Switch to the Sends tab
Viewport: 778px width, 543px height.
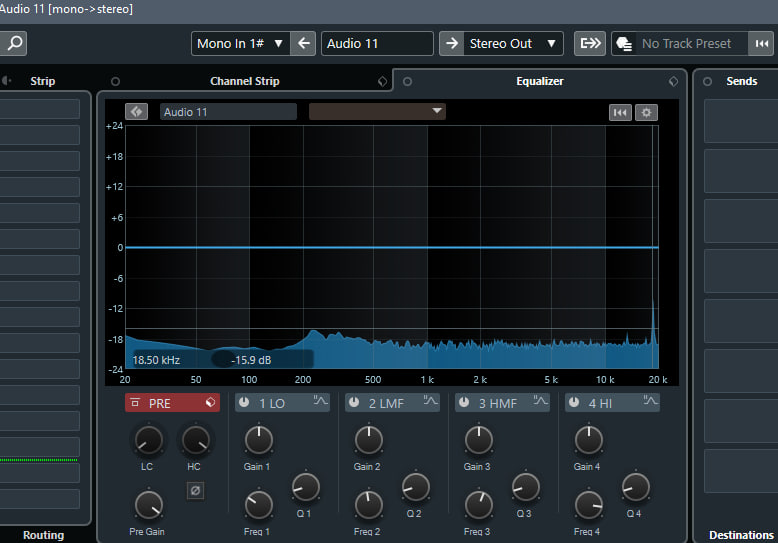click(x=741, y=81)
